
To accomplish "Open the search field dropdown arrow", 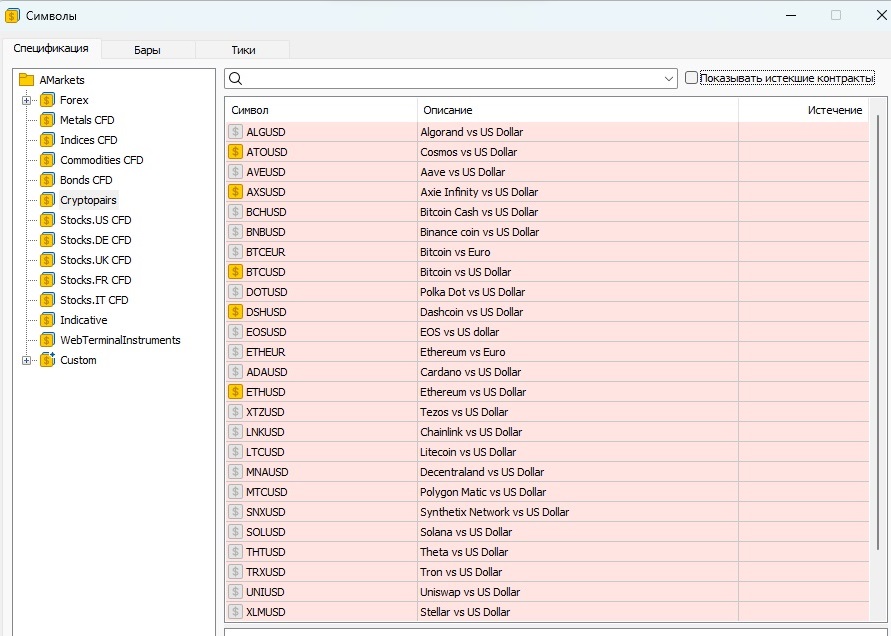I will click(669, 78).
